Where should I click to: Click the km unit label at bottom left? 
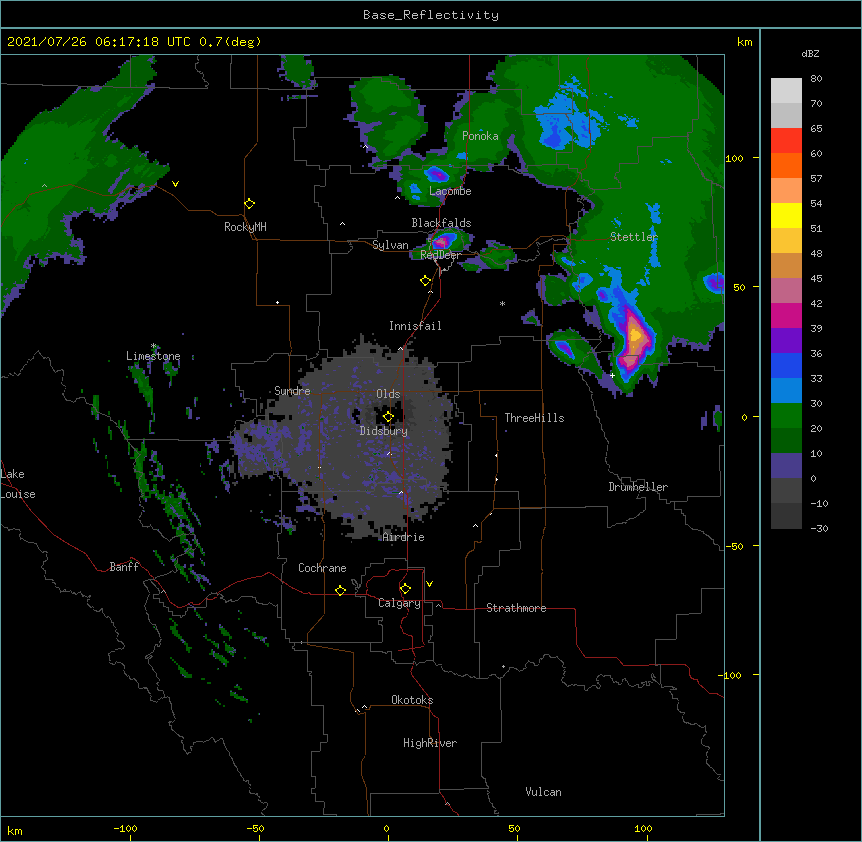click(x=15, y=831)
